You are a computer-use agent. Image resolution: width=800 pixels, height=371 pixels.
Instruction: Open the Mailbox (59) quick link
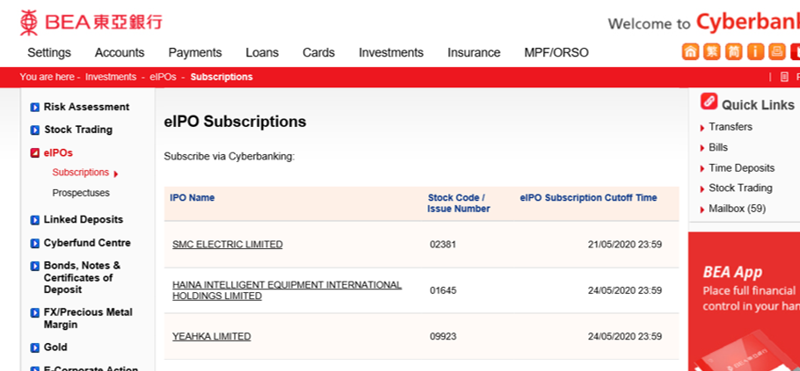coord(737,209)
